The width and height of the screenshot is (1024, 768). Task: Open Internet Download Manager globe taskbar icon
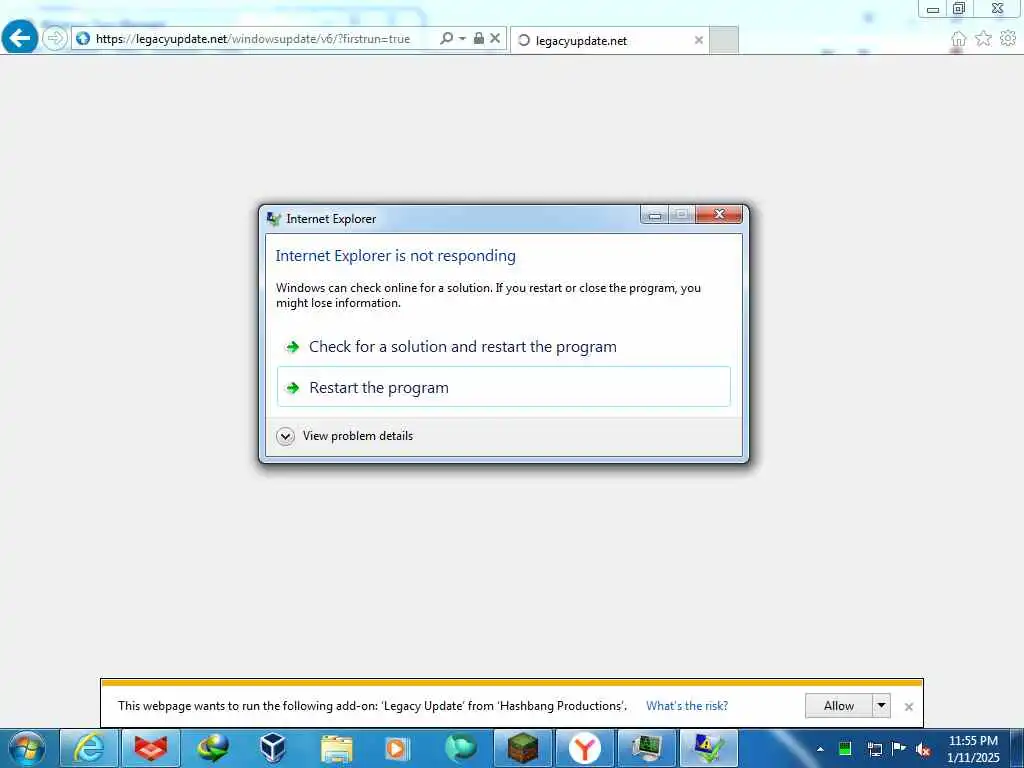click(x=212, y=748)
